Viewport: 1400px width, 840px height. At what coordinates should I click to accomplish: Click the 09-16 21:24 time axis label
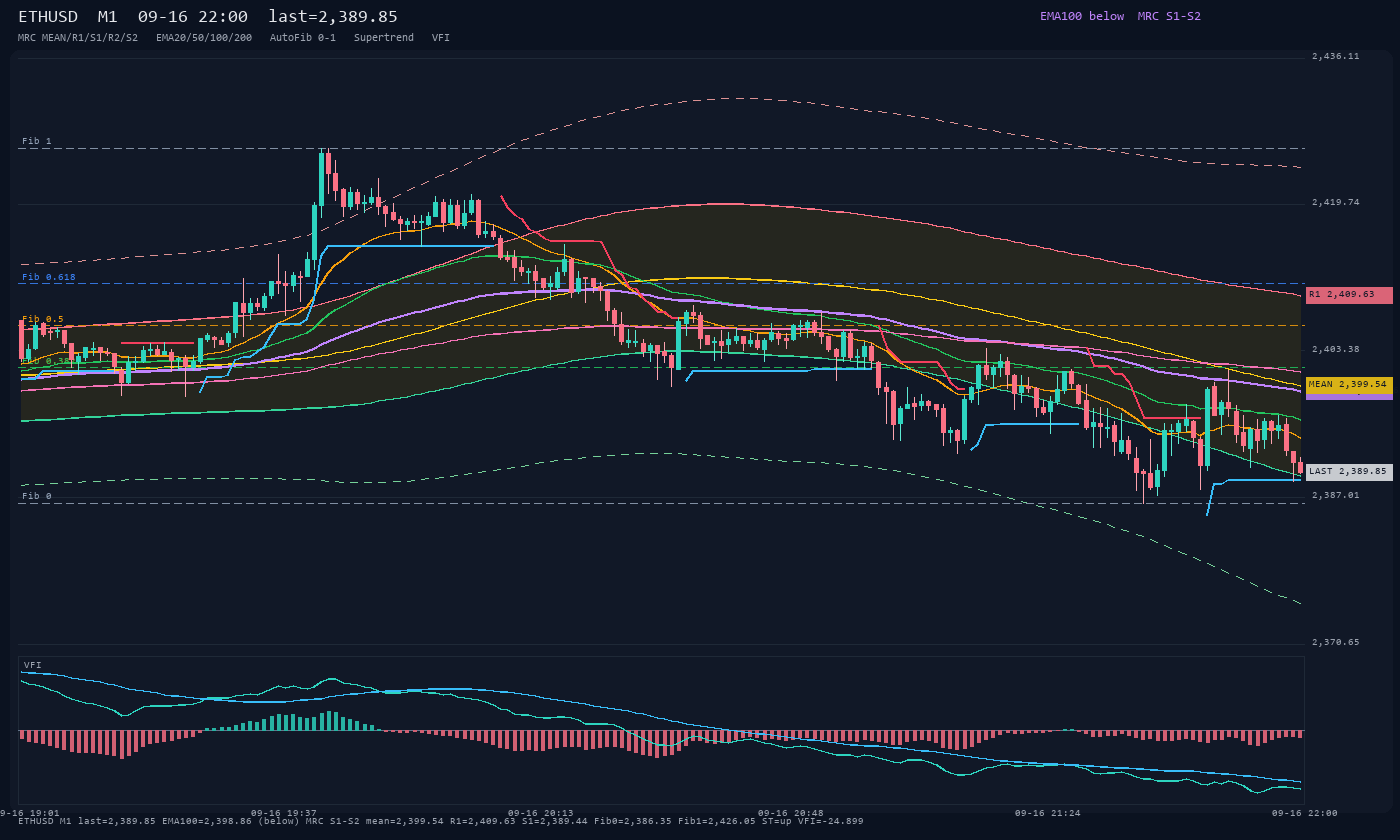pyautogui.click(x=1048, y=813)
